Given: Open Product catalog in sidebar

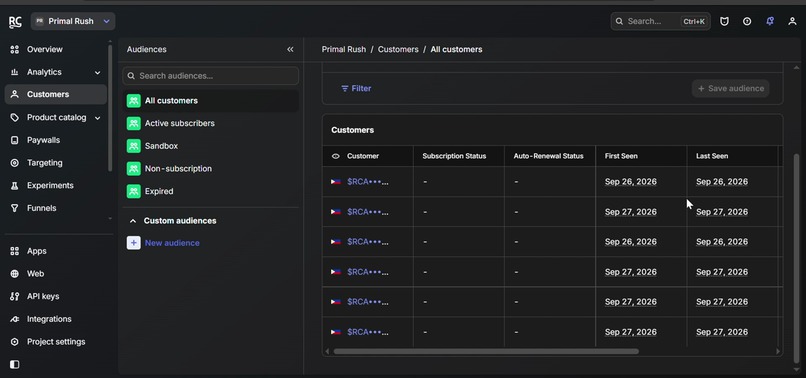Looking at the screenshot, I should (57, 117).
